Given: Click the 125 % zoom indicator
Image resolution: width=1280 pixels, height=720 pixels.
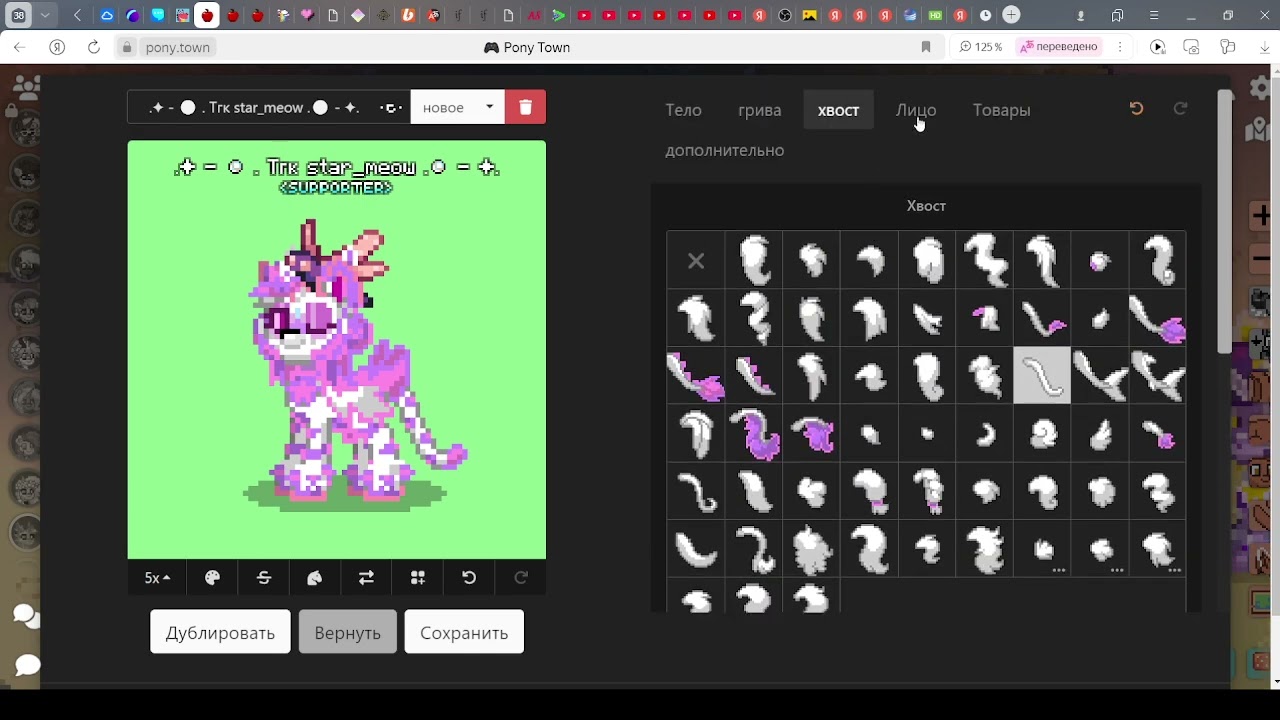Looking at the screenshot, I should pyautogui.click(x=980, y=47).
